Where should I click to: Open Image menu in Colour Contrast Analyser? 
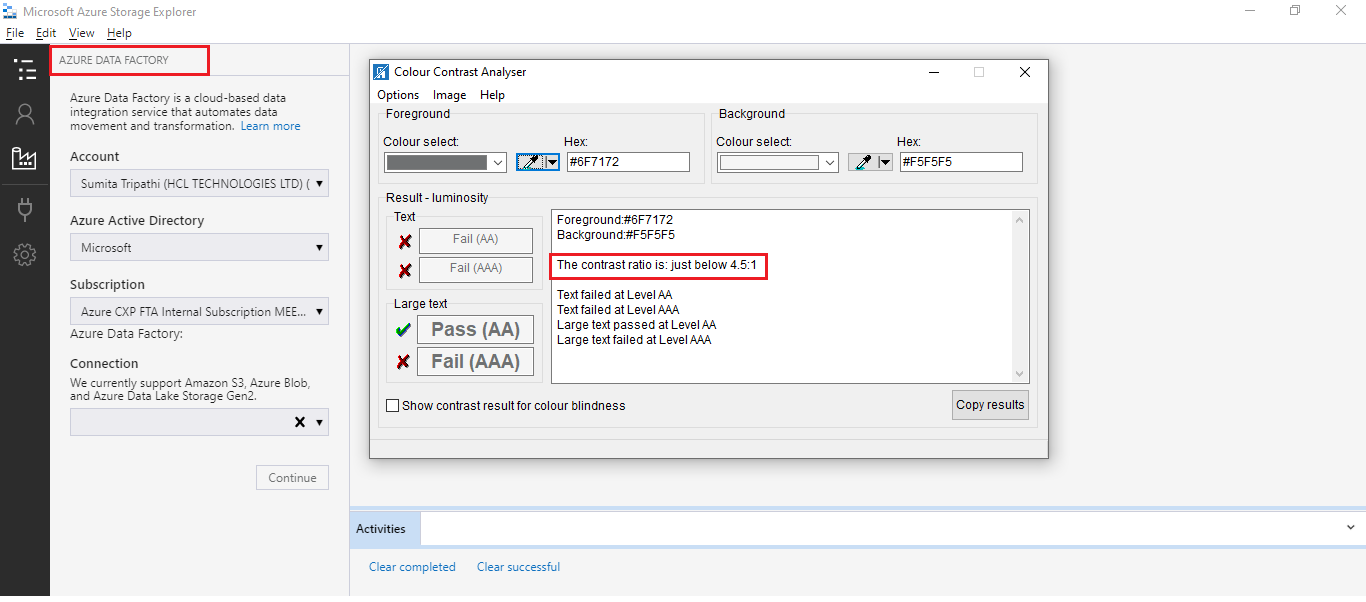click(x=449, y=95)
